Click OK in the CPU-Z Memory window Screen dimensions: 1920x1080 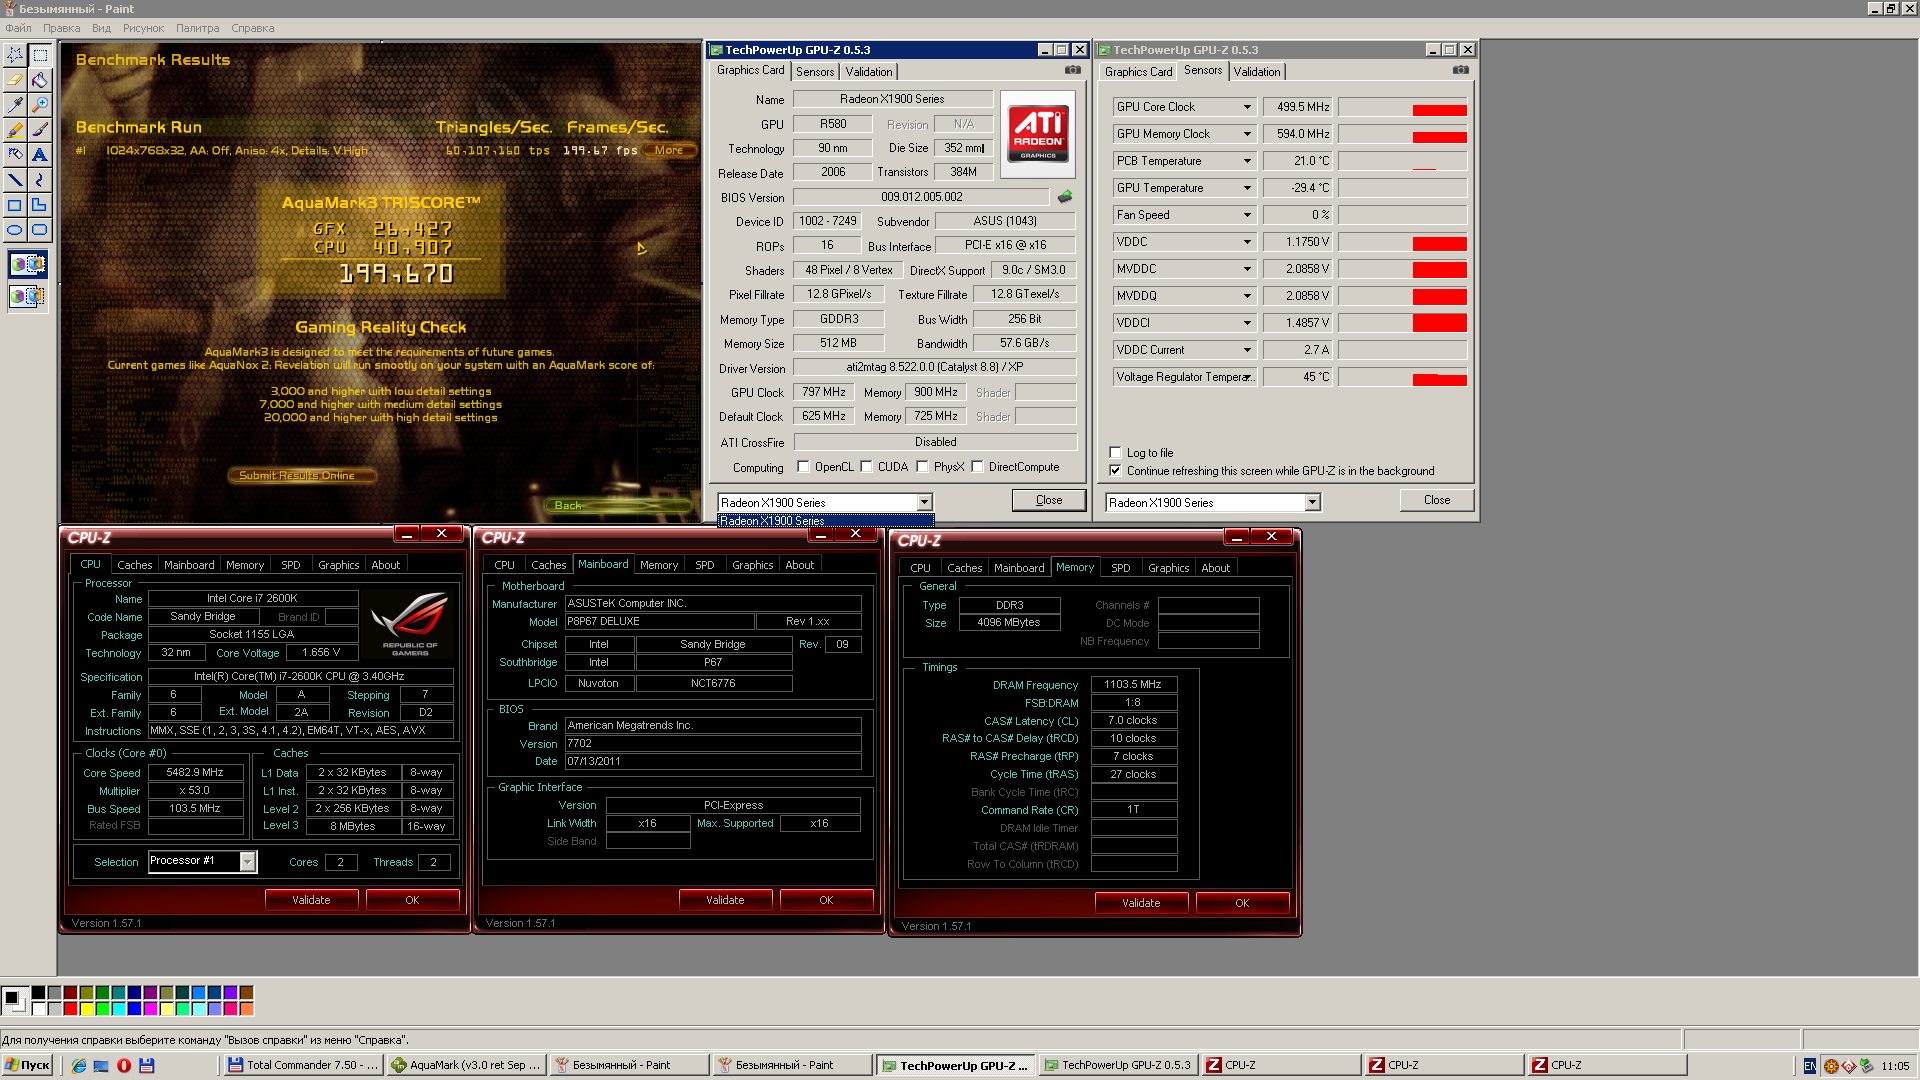pyautogui.click(x=1242, y=903)
